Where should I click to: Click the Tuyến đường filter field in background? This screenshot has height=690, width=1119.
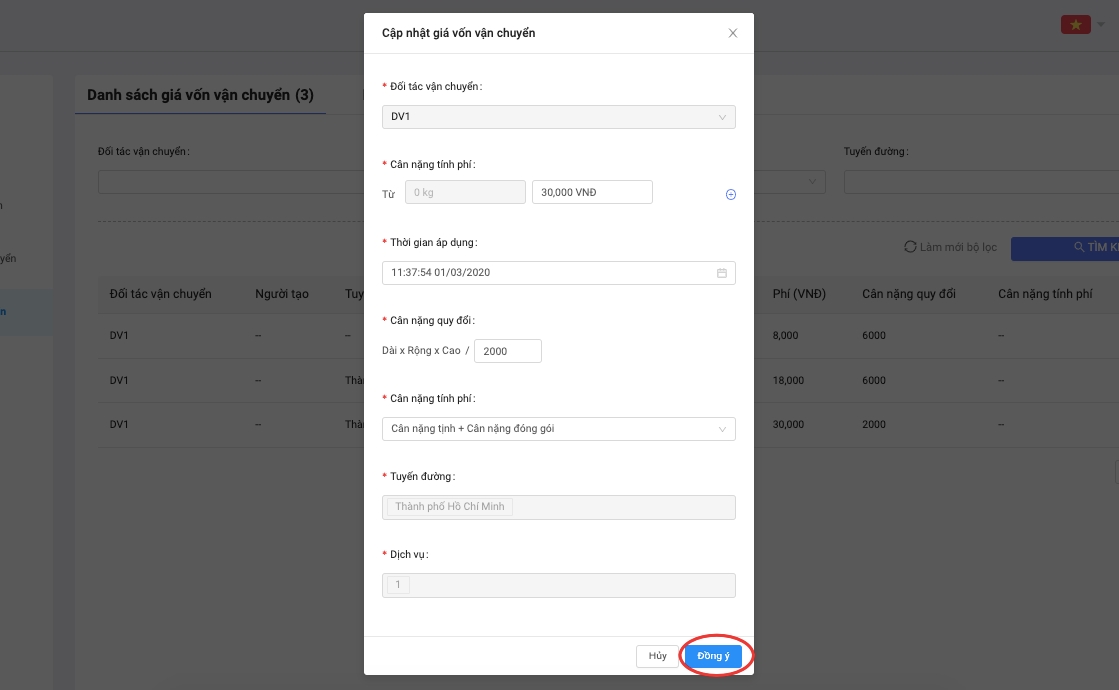click(x=980, y=182)
